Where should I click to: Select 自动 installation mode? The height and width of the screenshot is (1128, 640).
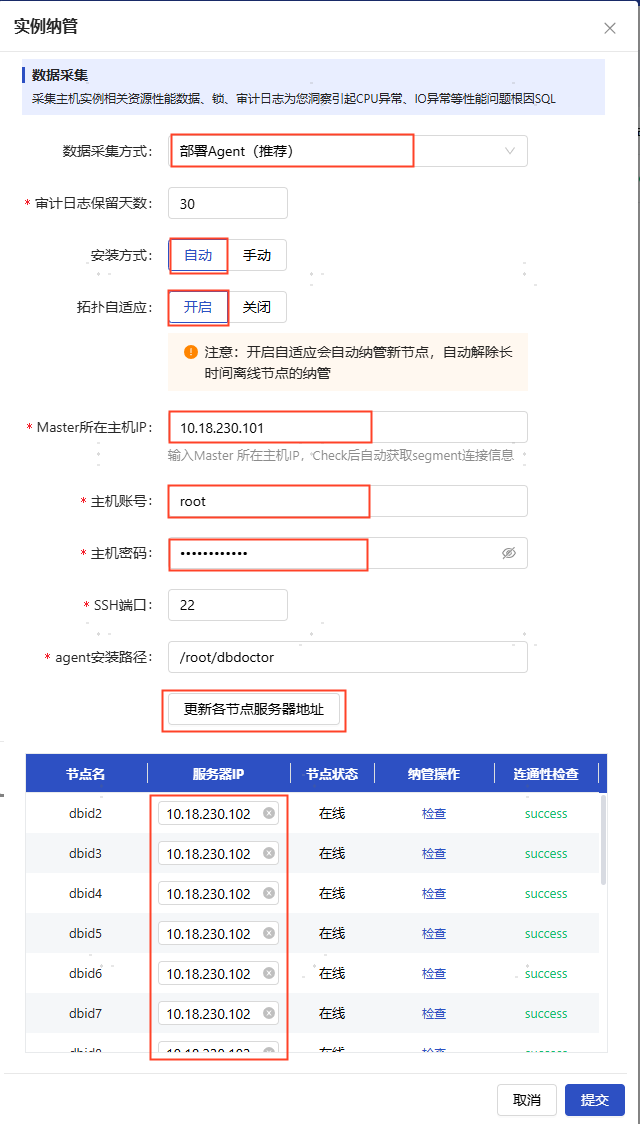[198, 255]
